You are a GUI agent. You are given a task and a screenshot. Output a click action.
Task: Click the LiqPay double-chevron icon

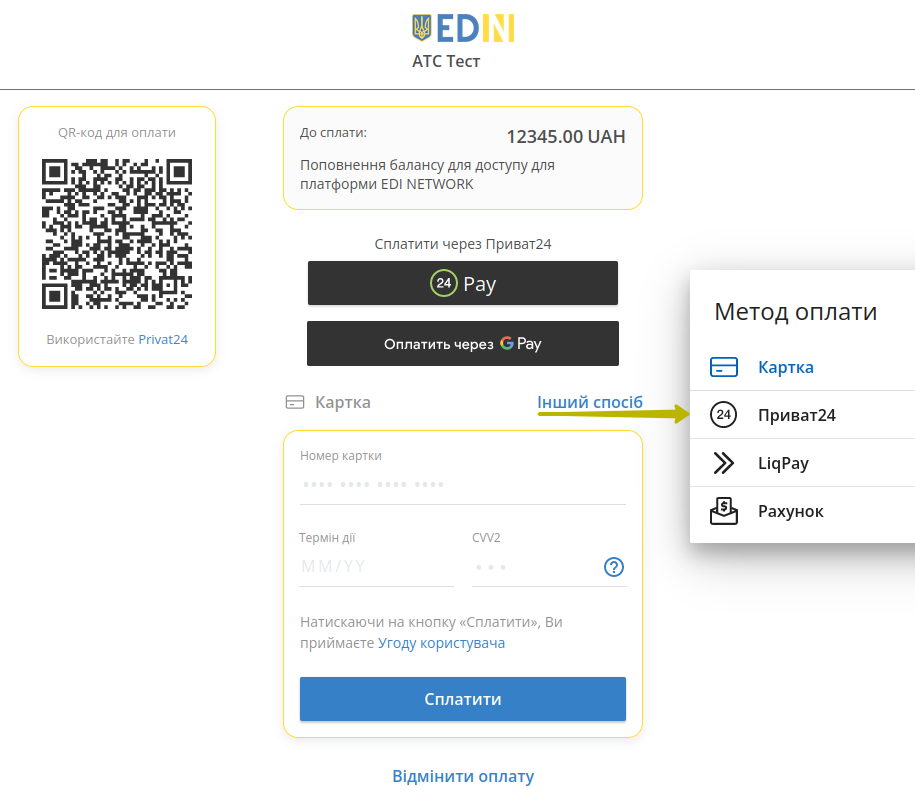pos(724,463)
